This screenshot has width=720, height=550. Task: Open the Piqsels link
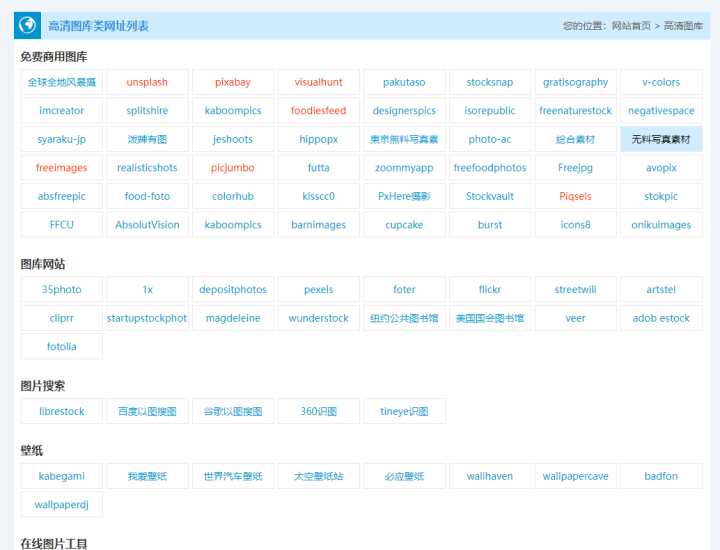tap(575, 197)
